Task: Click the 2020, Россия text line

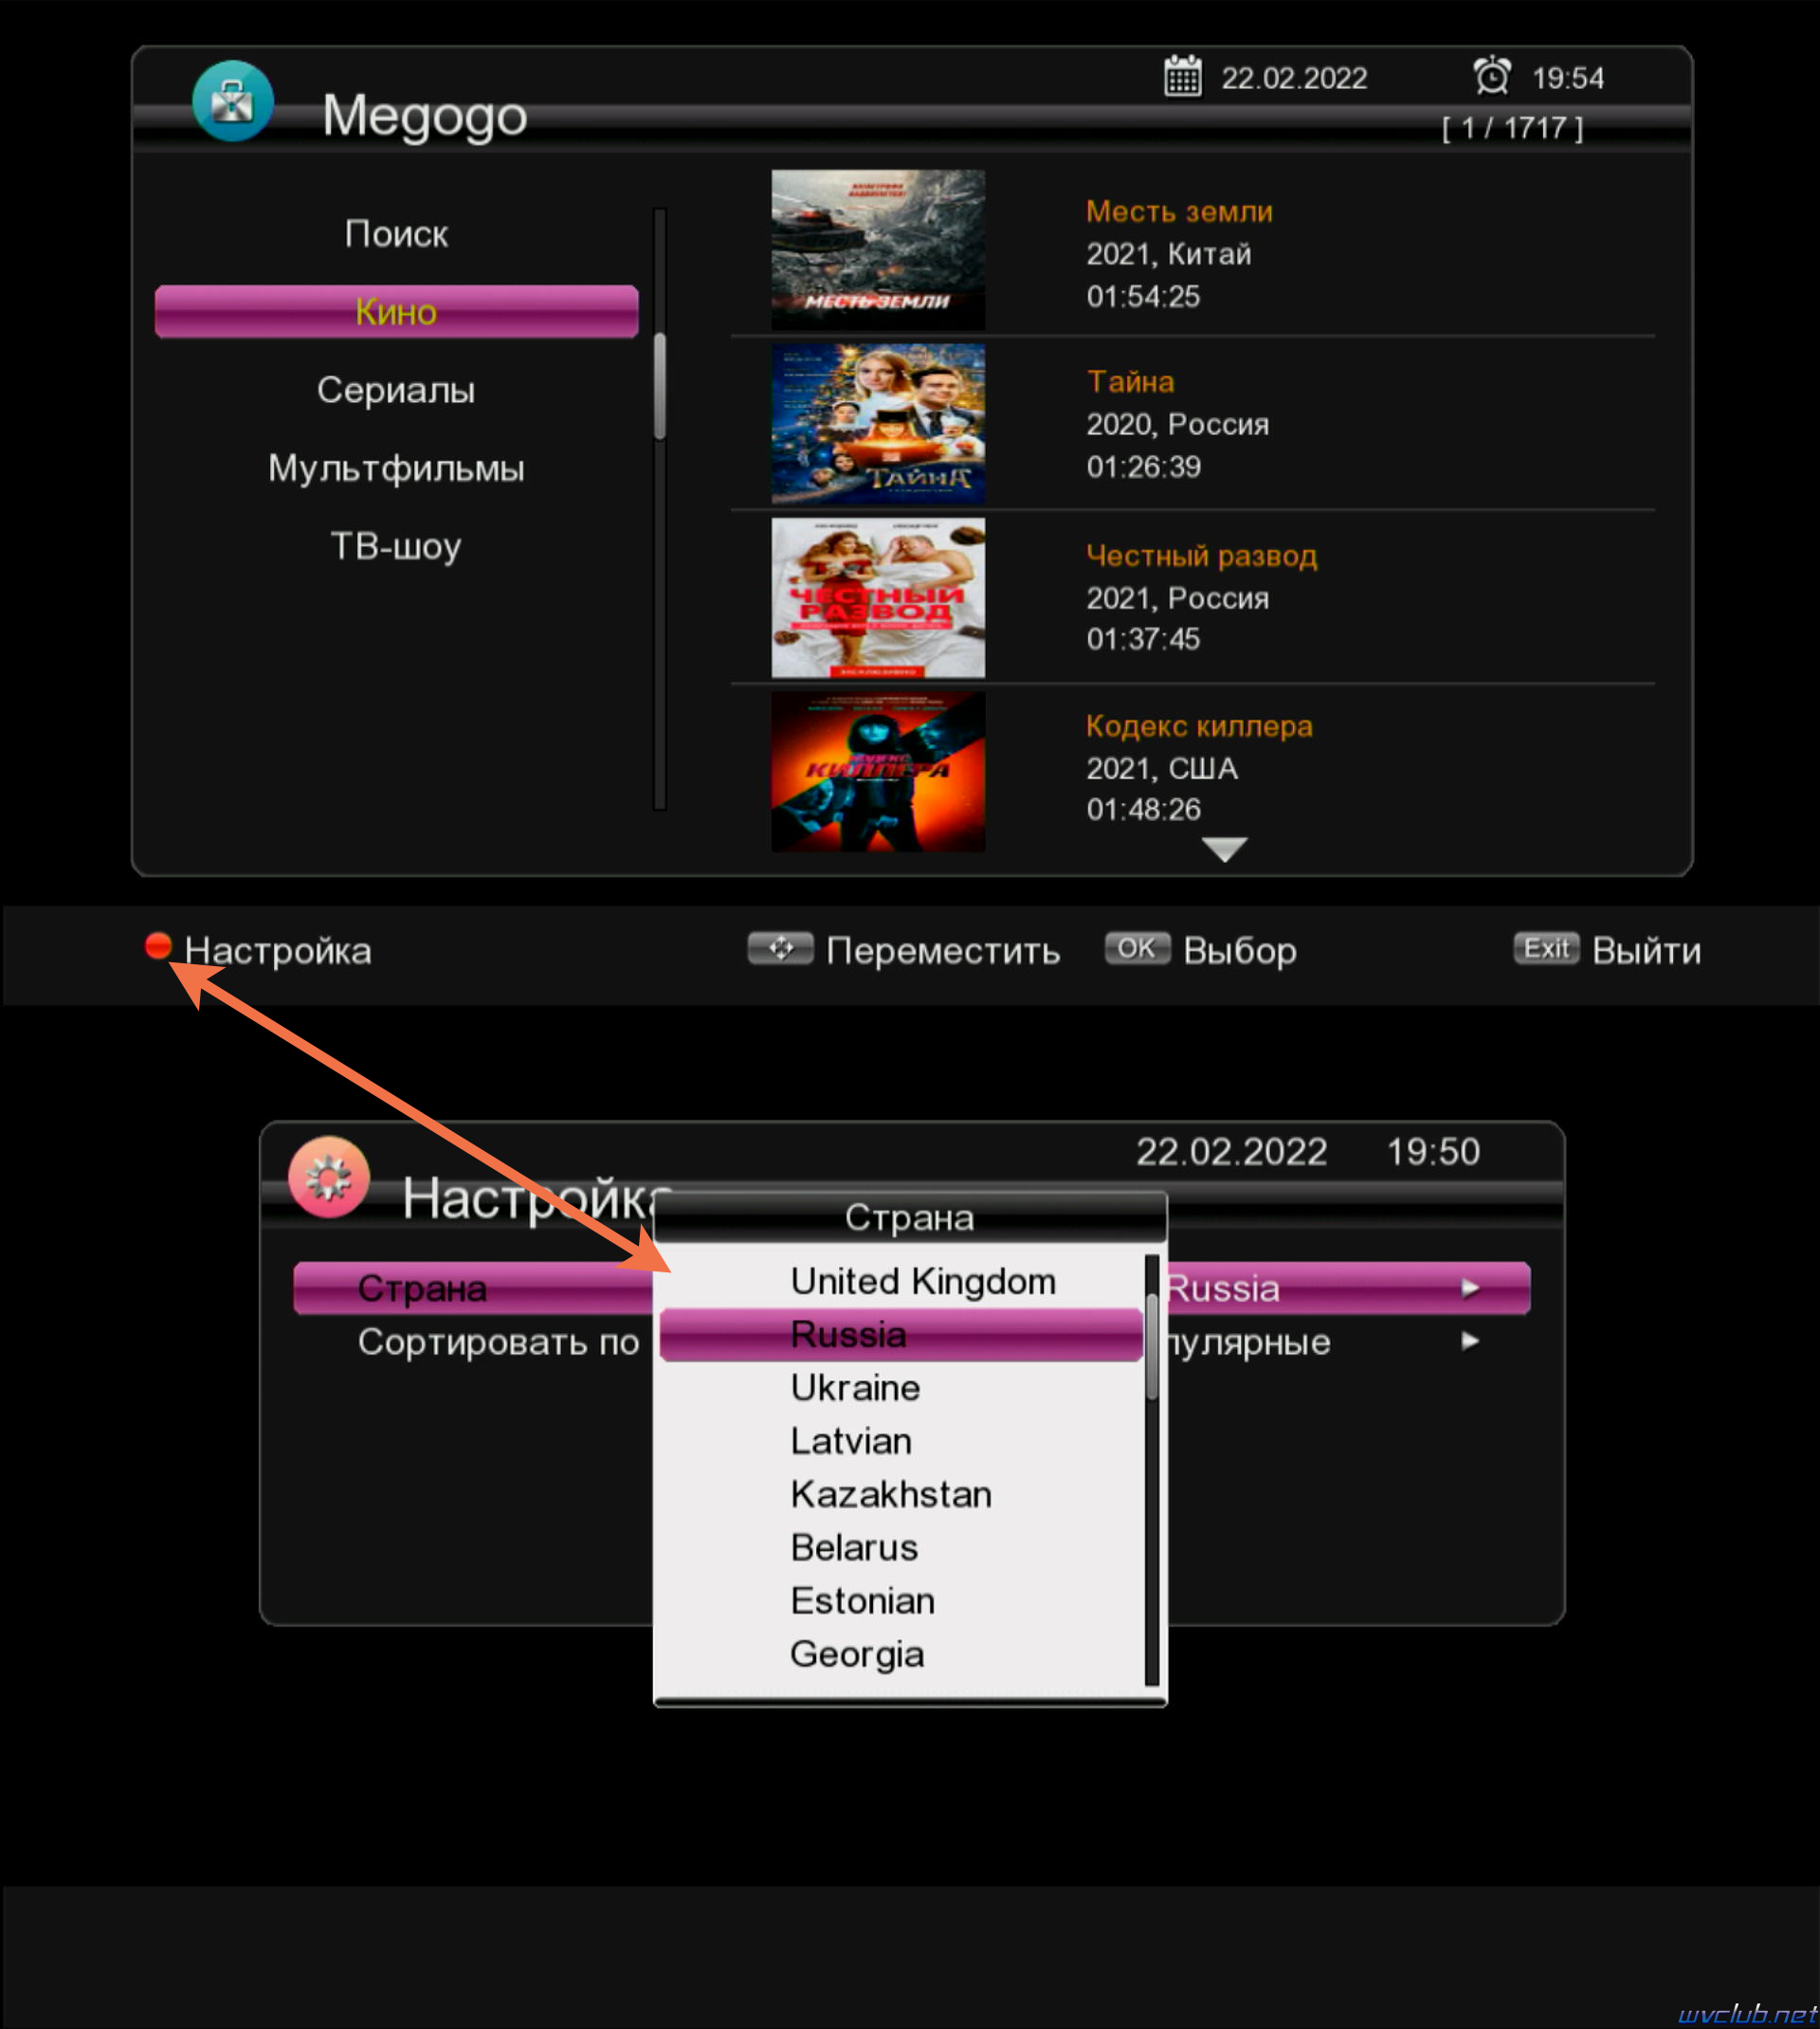Action: click(x=1178, y=424)
